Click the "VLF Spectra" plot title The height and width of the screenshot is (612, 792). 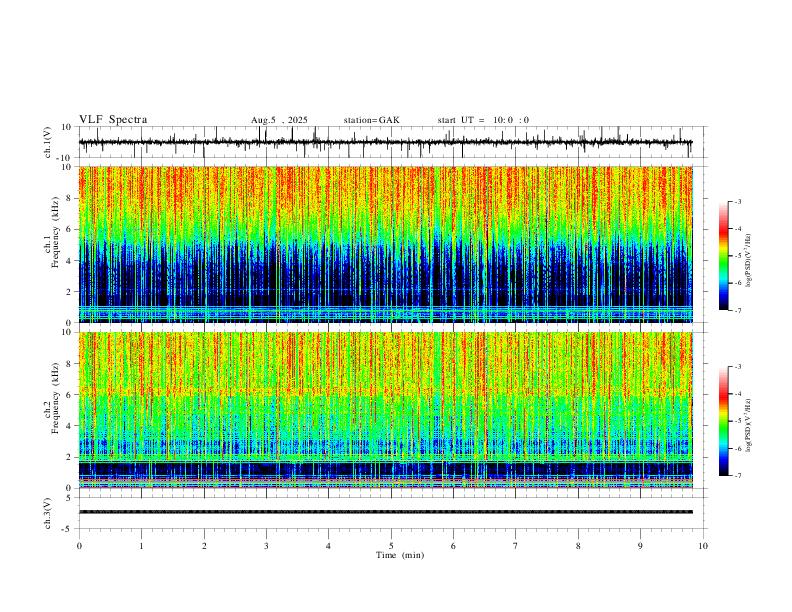pos(113,120)
